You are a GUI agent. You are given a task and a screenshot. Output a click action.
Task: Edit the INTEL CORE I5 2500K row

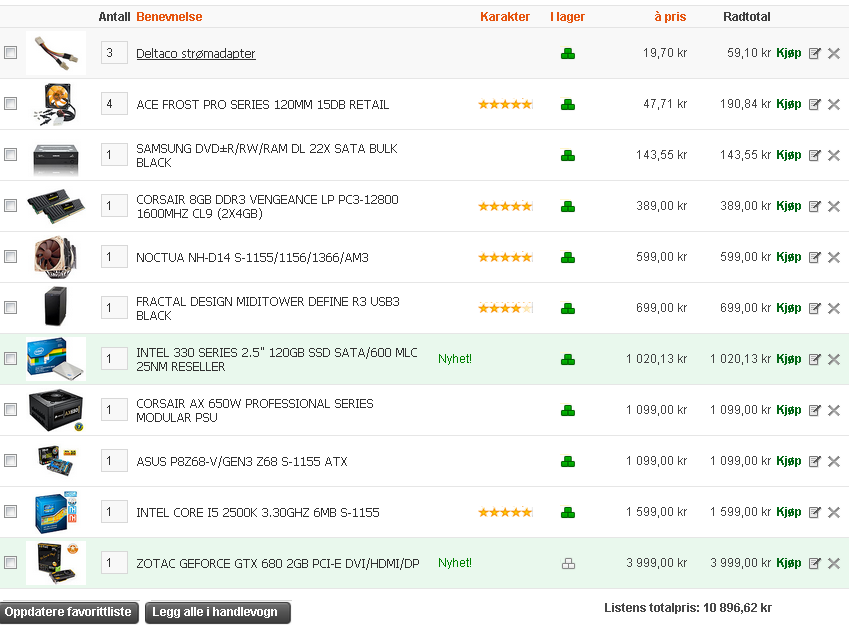click(x=814, y=512)
